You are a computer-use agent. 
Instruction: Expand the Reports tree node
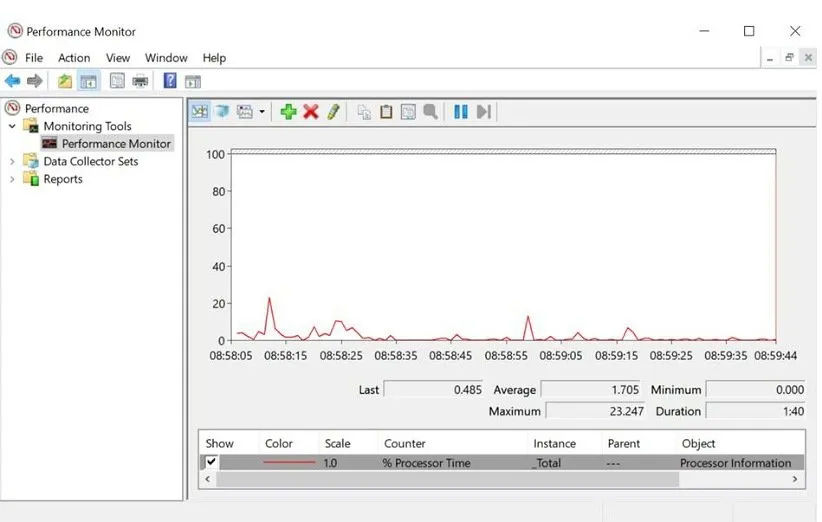click(x=12, y=179)
